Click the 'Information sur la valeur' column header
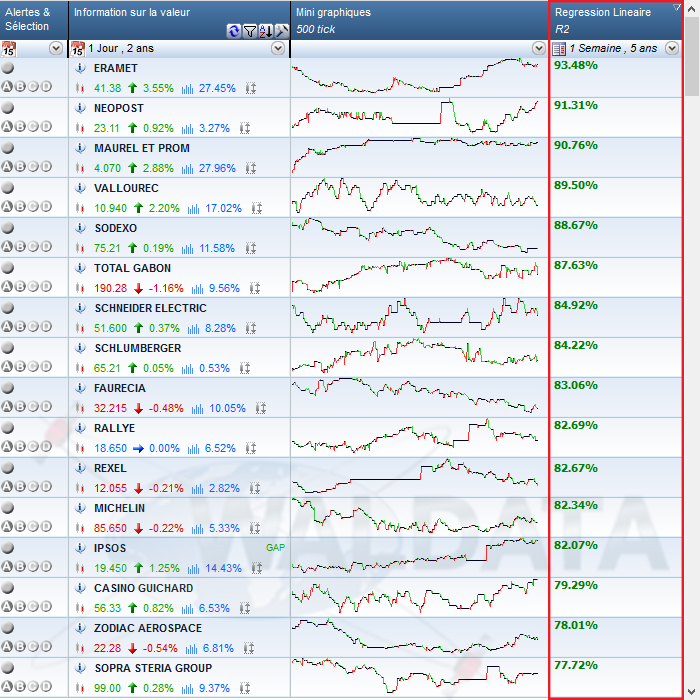 (179, 20)
